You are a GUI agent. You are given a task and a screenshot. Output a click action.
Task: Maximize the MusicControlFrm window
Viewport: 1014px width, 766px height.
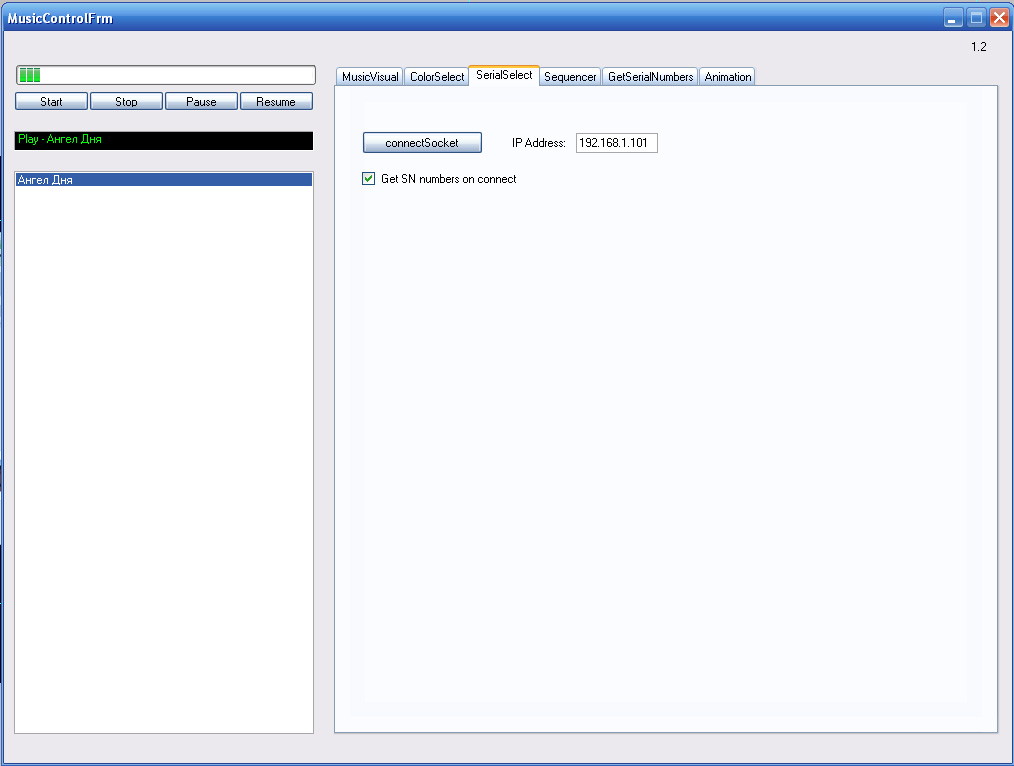[x=976, y=17]
